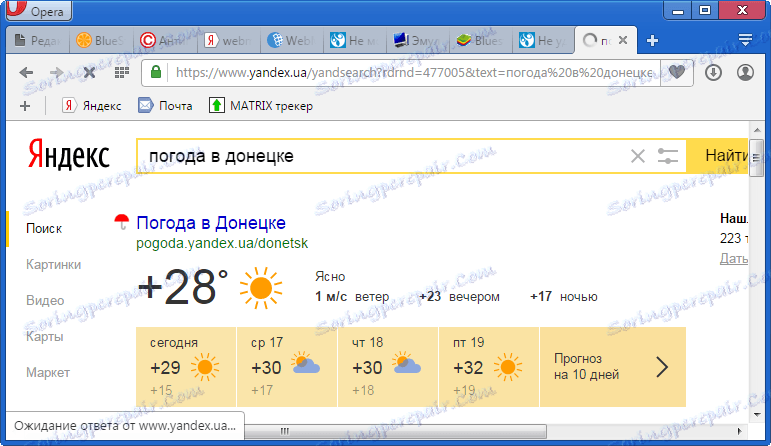Go forward with the forward arrow

[57, 73]
